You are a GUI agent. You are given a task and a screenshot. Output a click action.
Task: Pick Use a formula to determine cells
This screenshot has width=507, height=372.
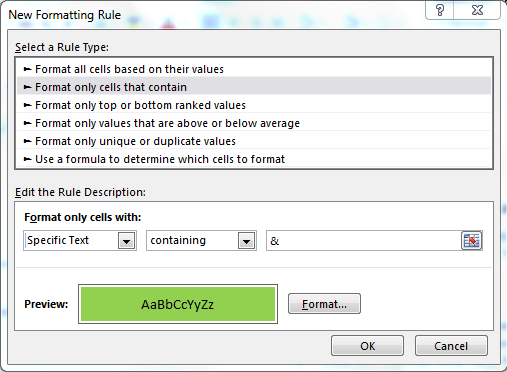[x=254, y=159]
